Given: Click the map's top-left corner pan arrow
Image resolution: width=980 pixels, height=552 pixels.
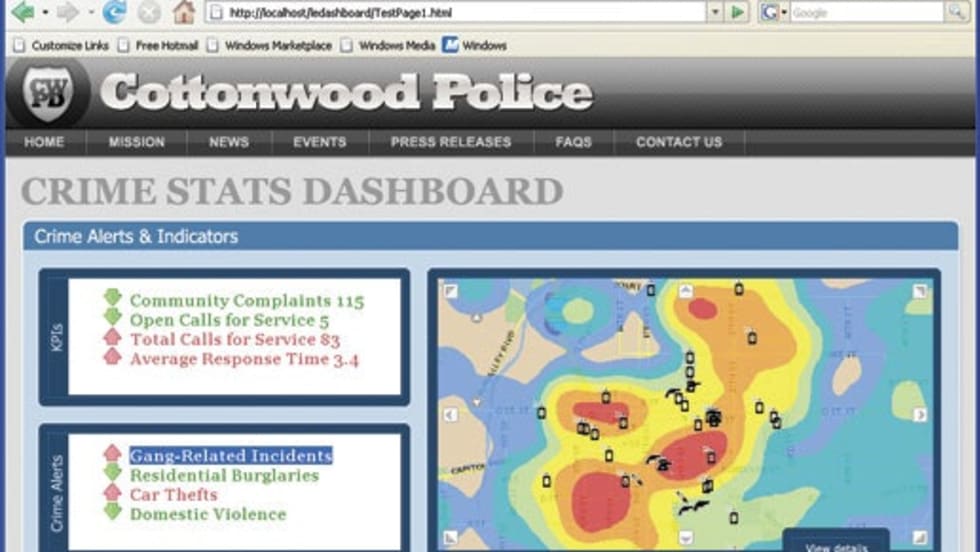Looking at the screenshot, I should [x=450, y=291].
